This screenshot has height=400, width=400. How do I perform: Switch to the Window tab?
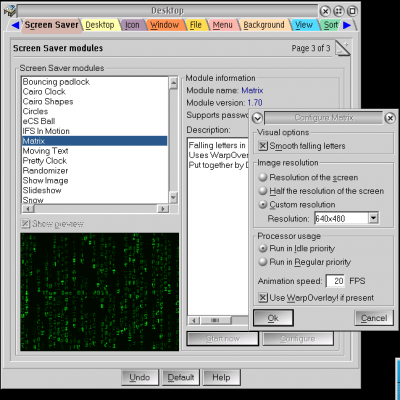coord(165,25)
